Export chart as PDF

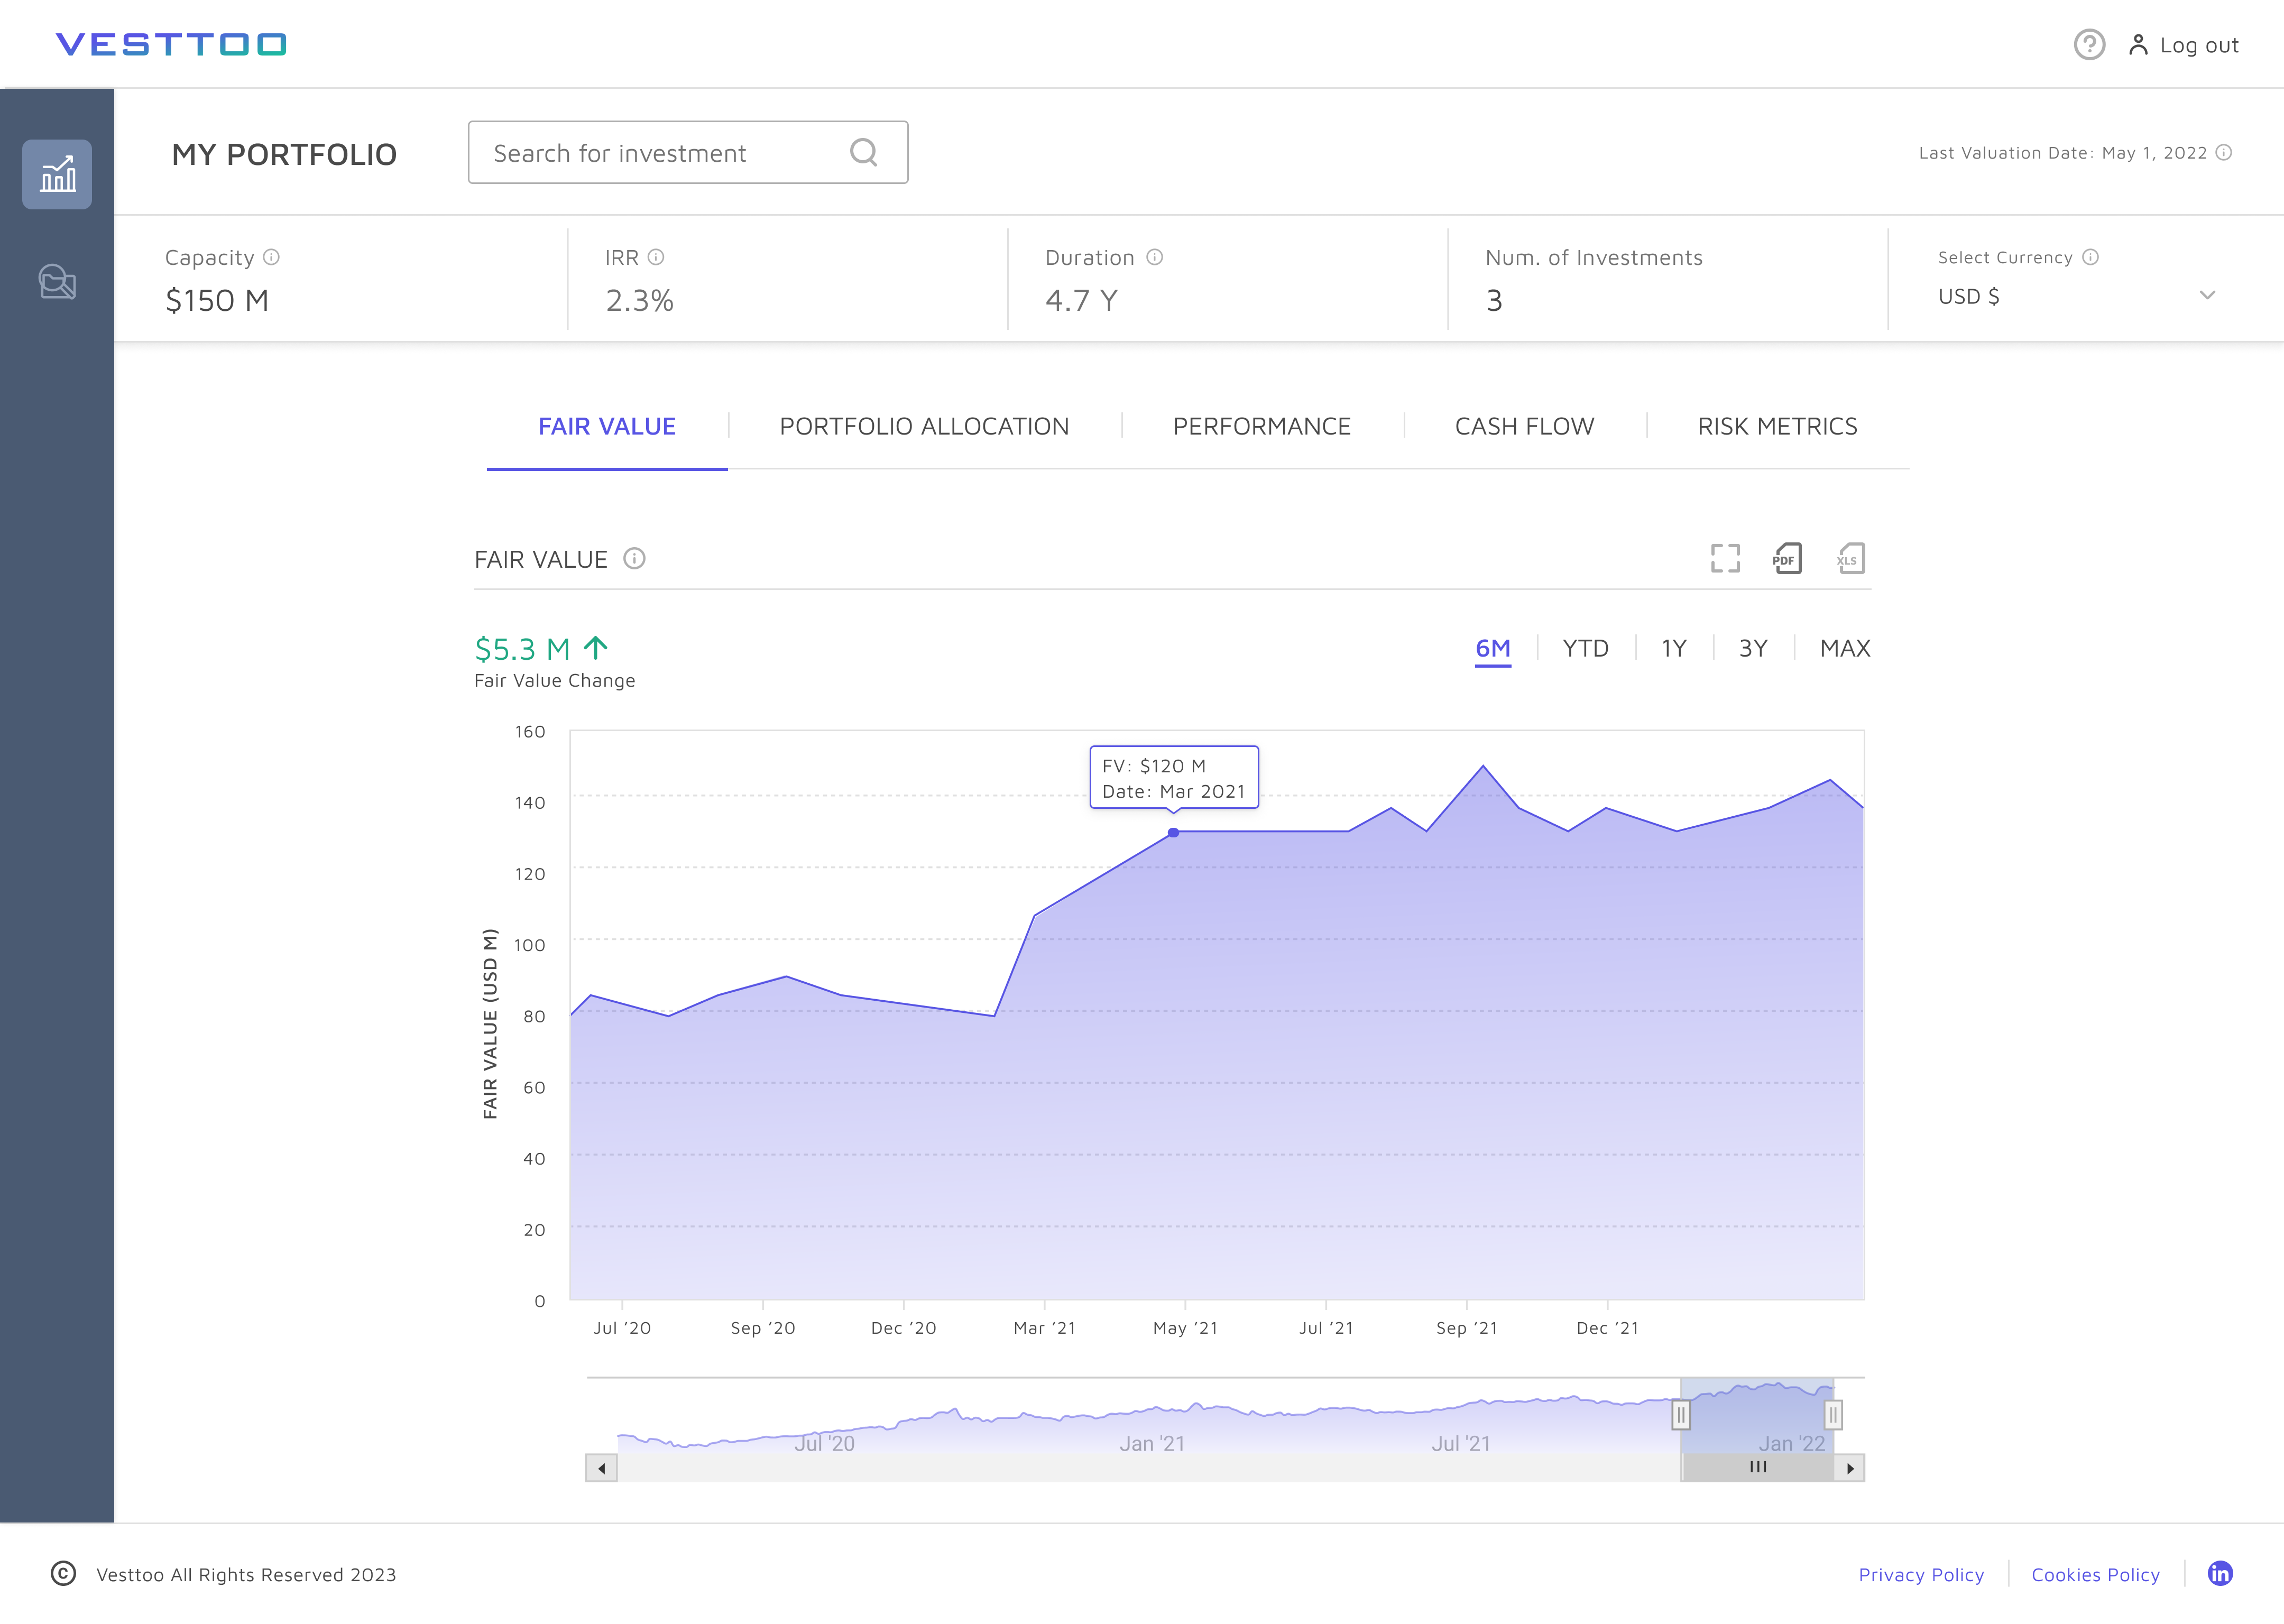(x=1787, y=558)
